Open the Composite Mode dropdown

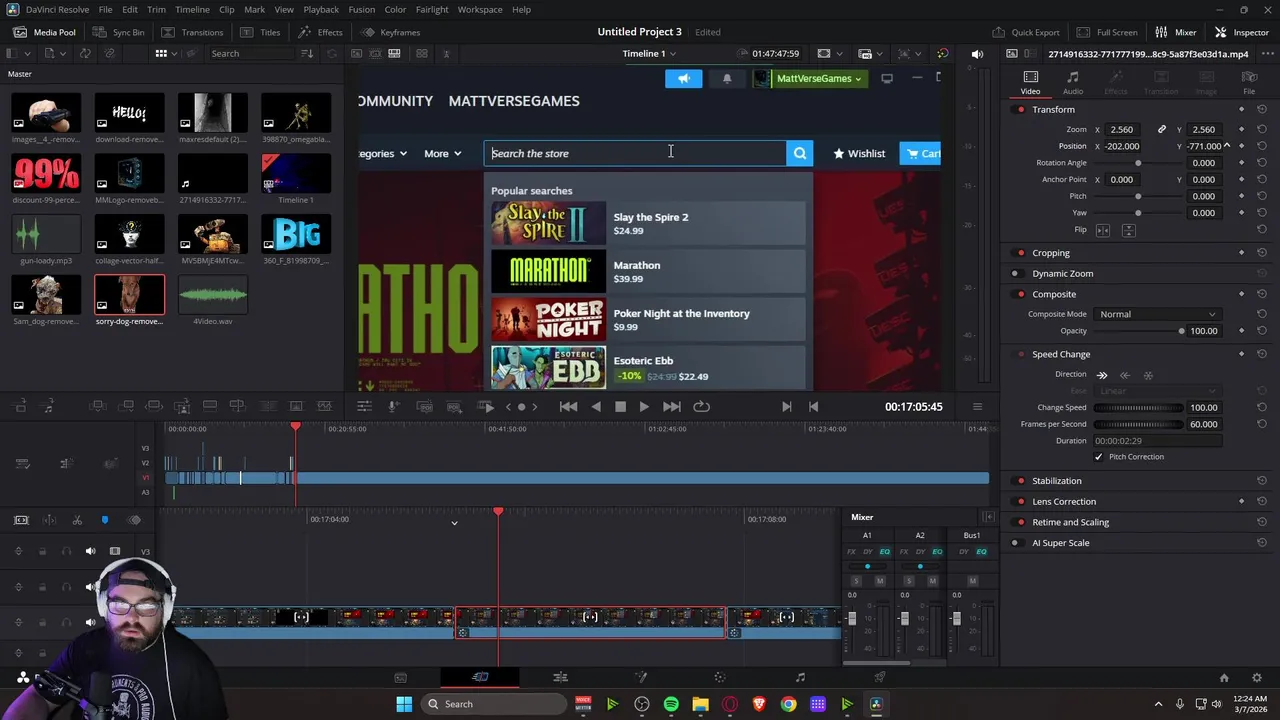pos(1157,314)
